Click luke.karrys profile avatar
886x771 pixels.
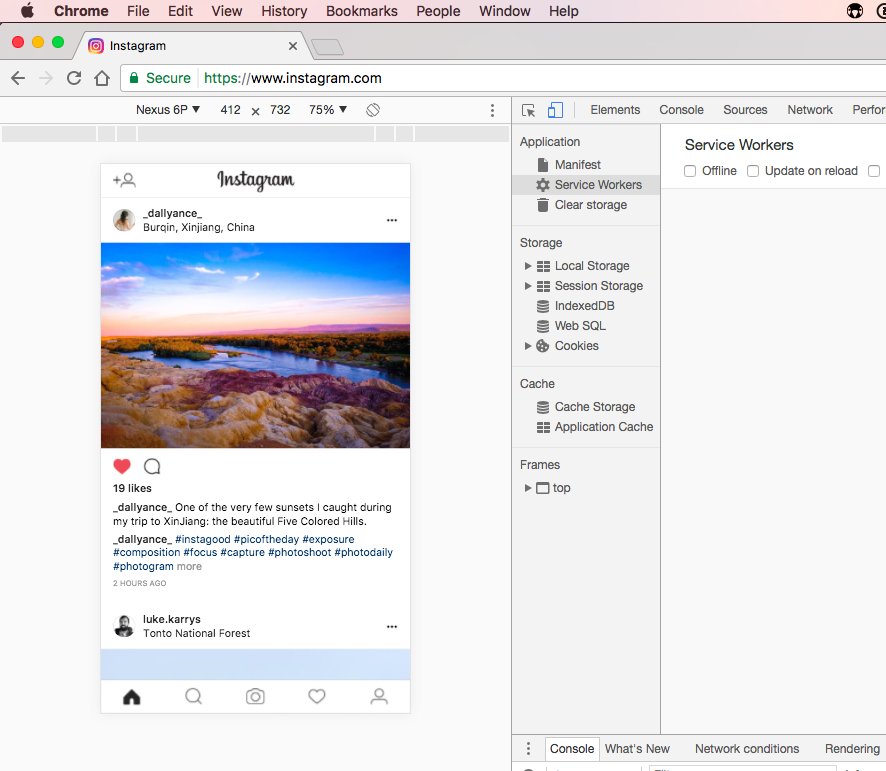pos(124,626)
